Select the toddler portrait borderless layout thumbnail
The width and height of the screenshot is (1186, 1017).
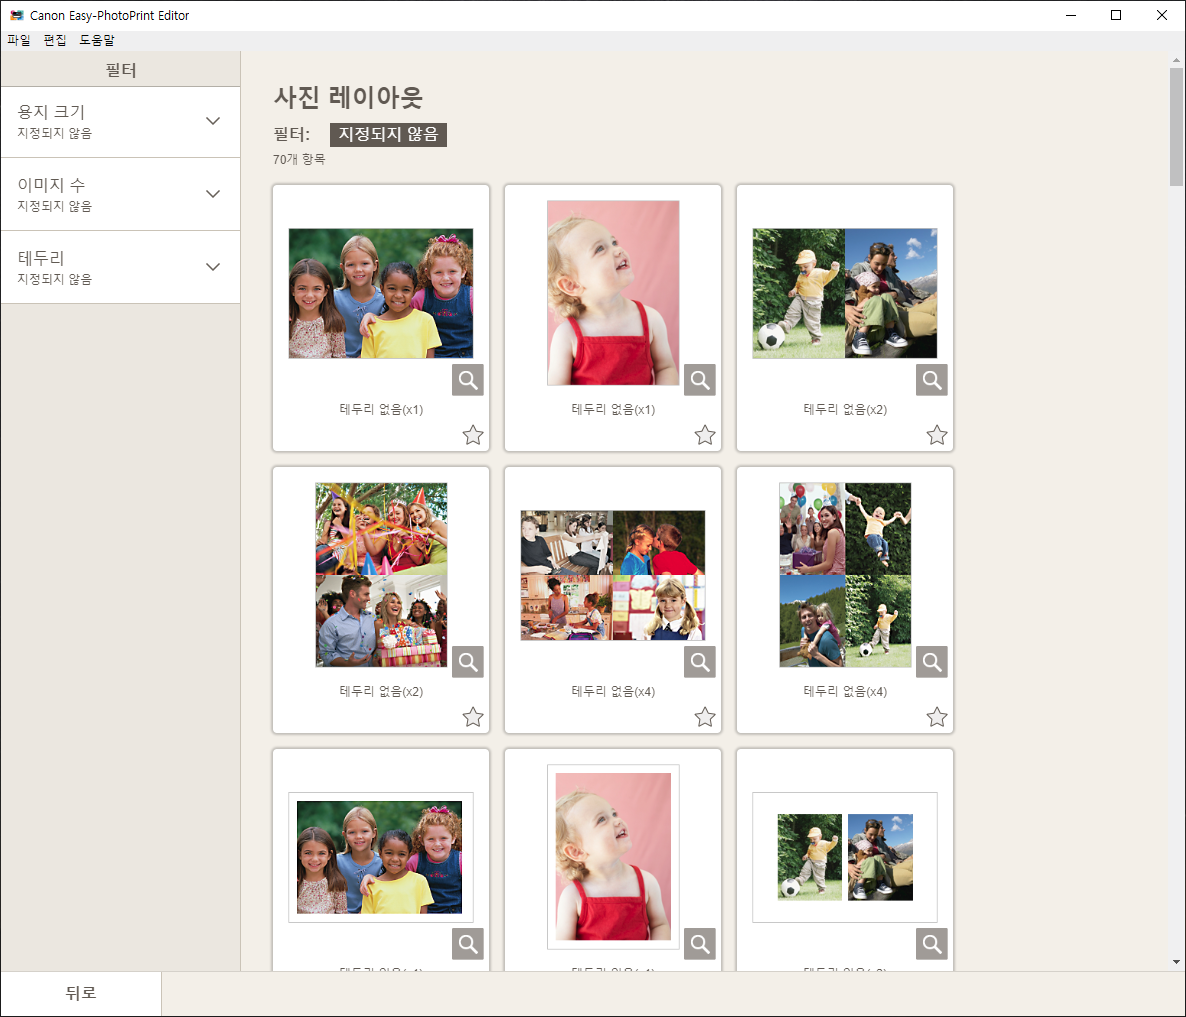(x=613, y=293)
